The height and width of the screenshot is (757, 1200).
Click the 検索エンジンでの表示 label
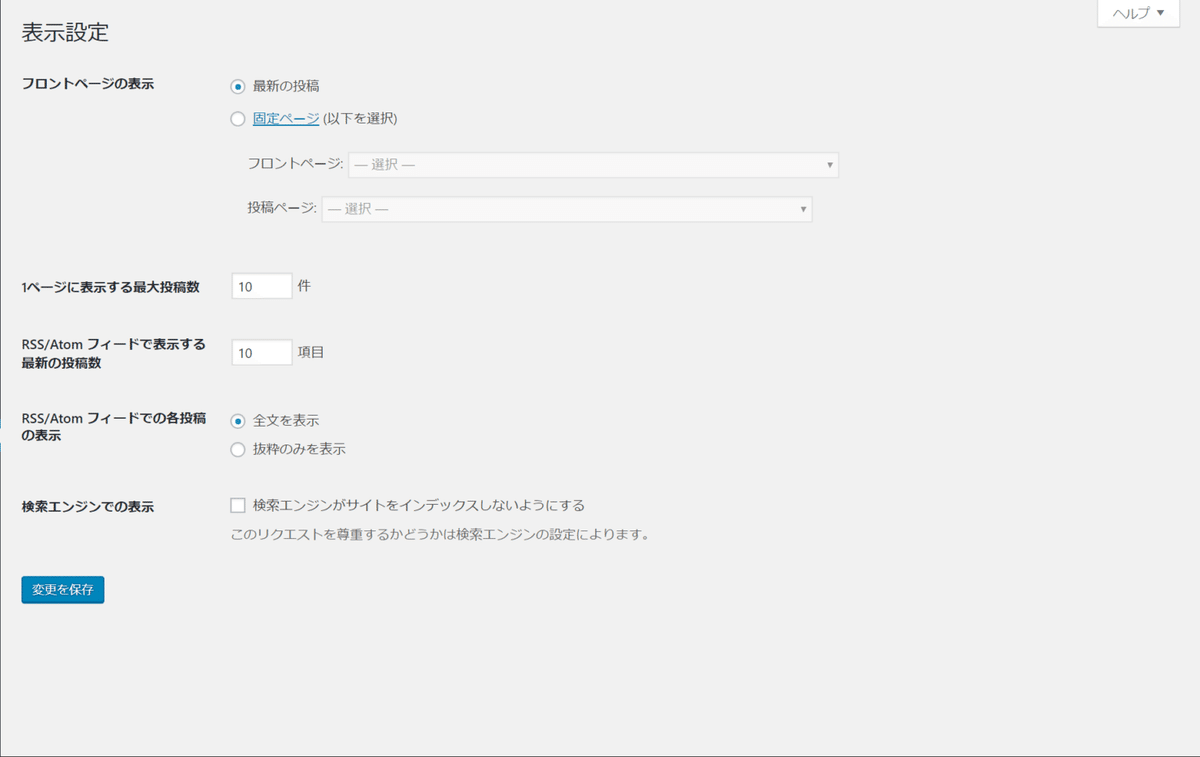[88, 507]
